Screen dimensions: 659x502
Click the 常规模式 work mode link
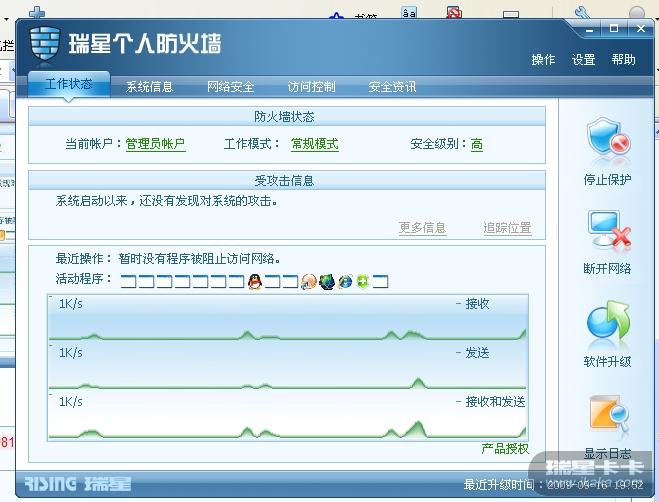pos(315,144)
